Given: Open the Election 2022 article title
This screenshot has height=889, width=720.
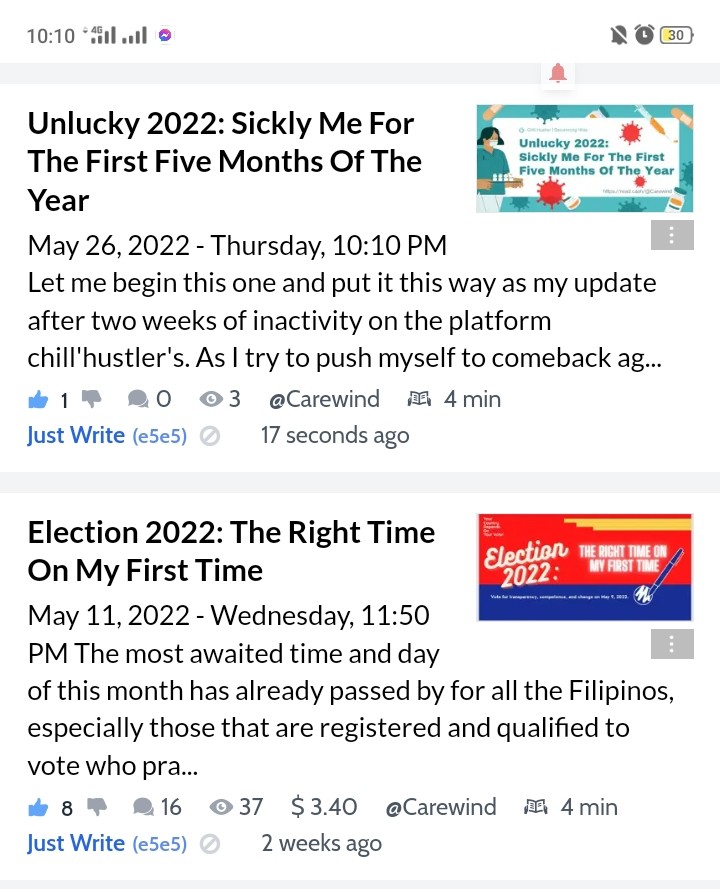Looking at the screenshot, I should (231, 551).
